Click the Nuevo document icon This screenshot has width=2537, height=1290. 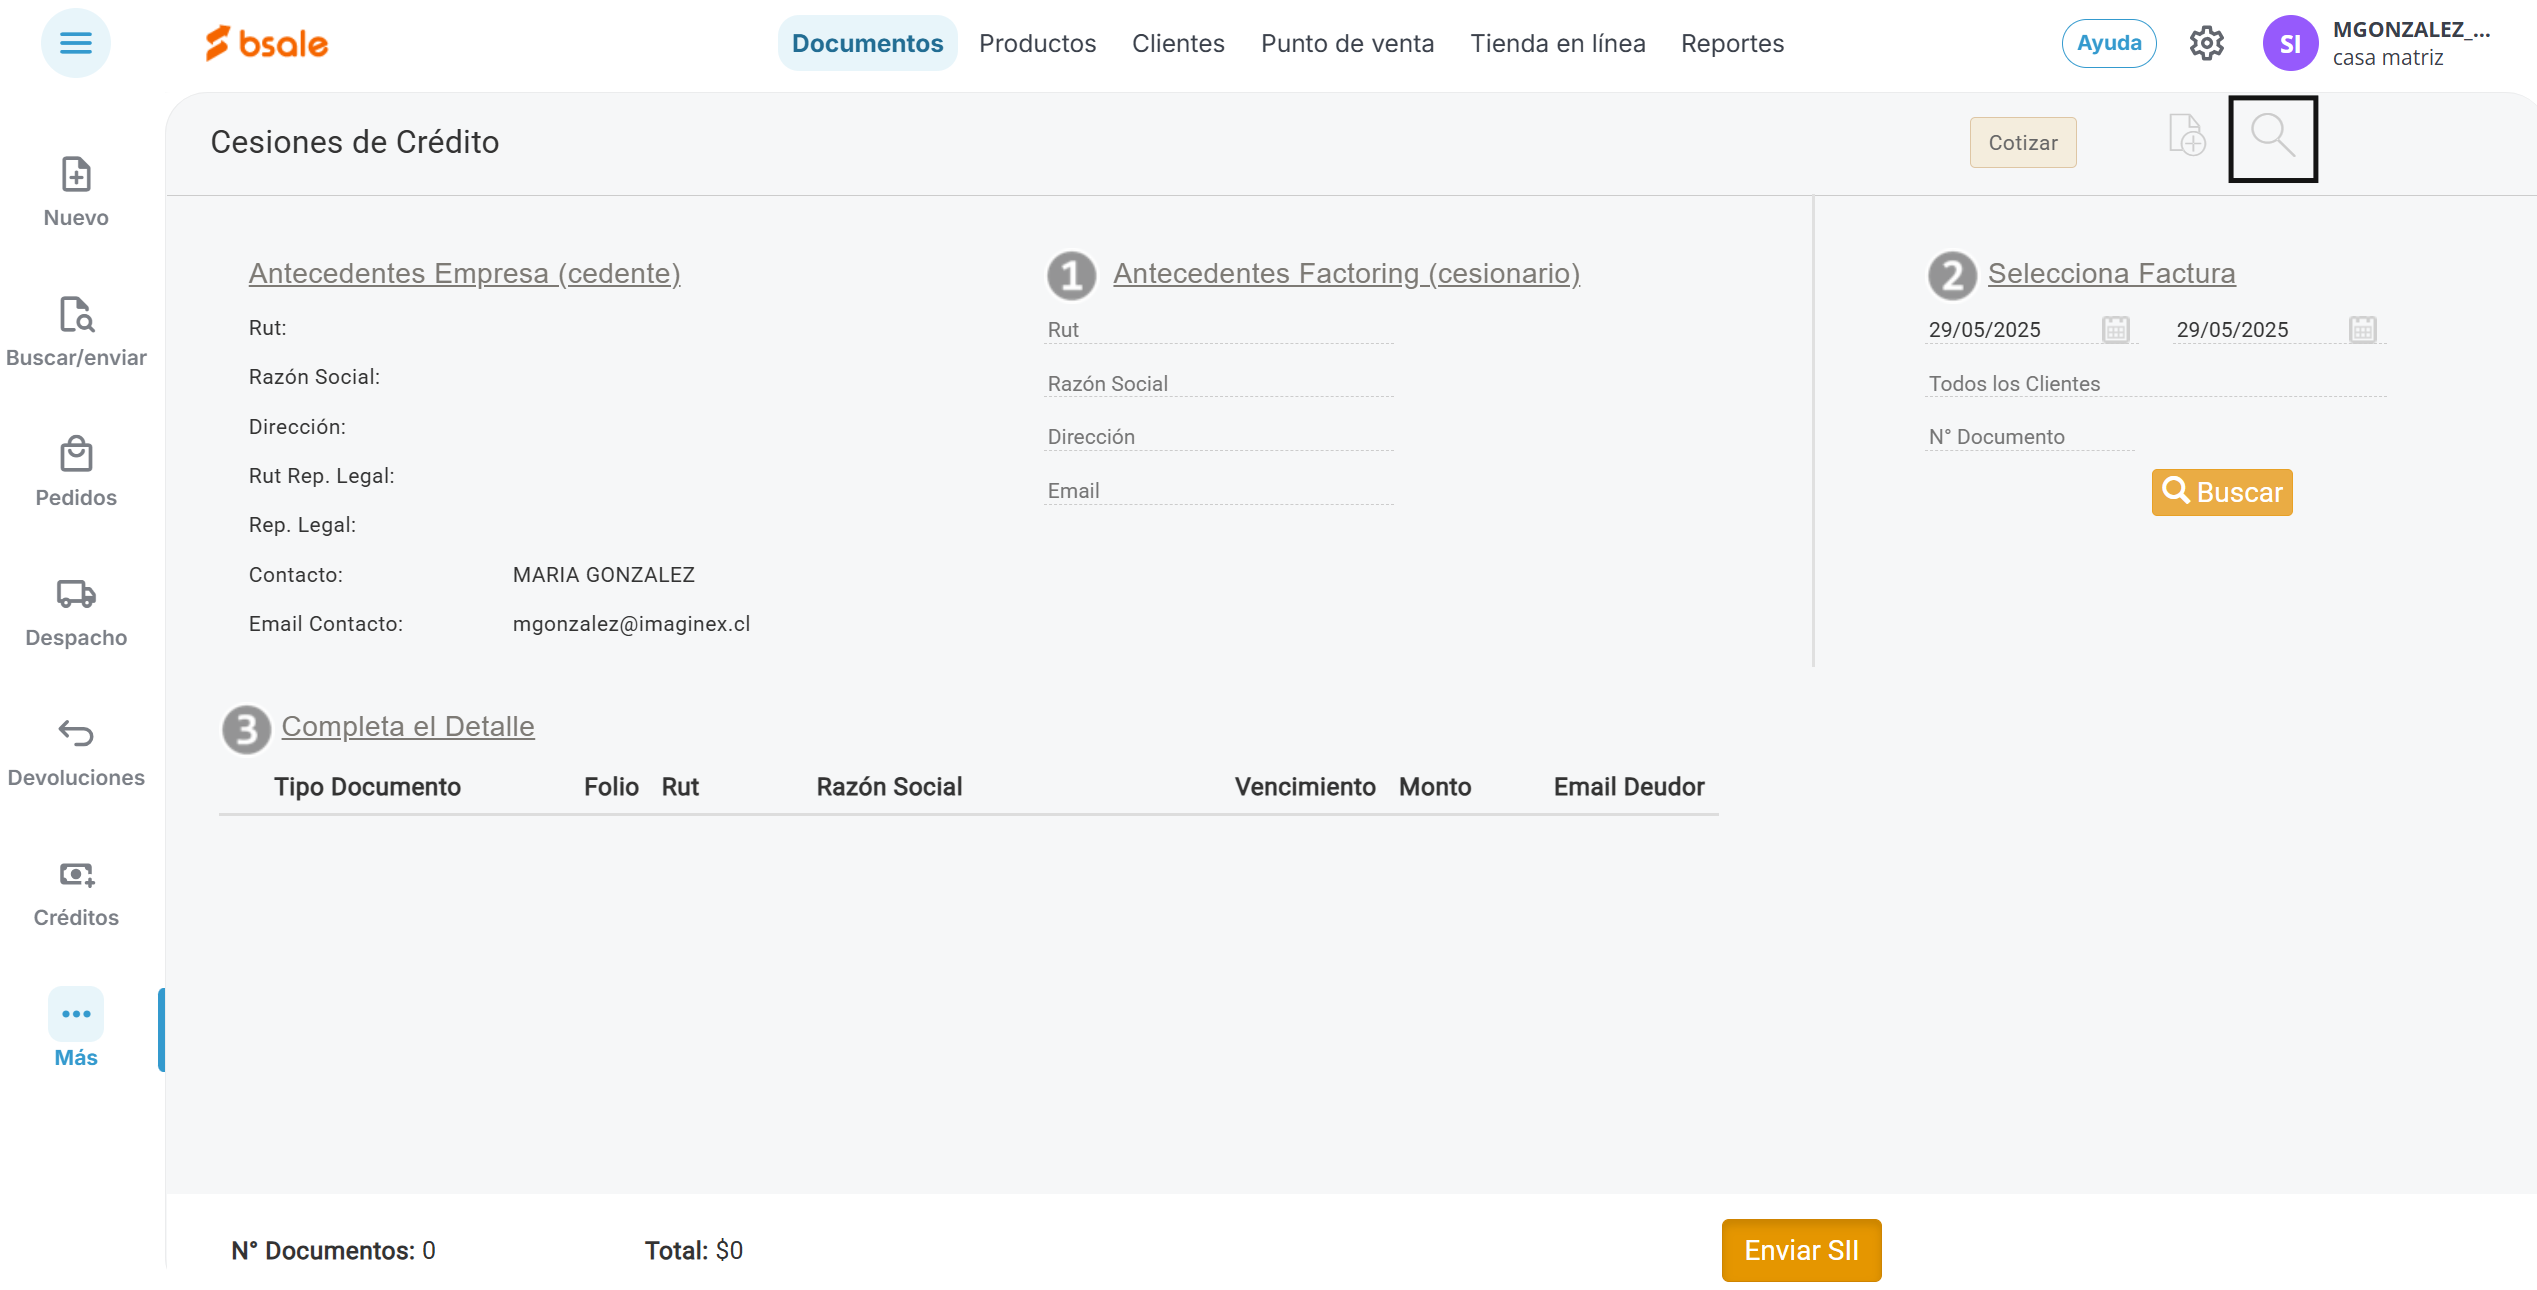(76, 175)
